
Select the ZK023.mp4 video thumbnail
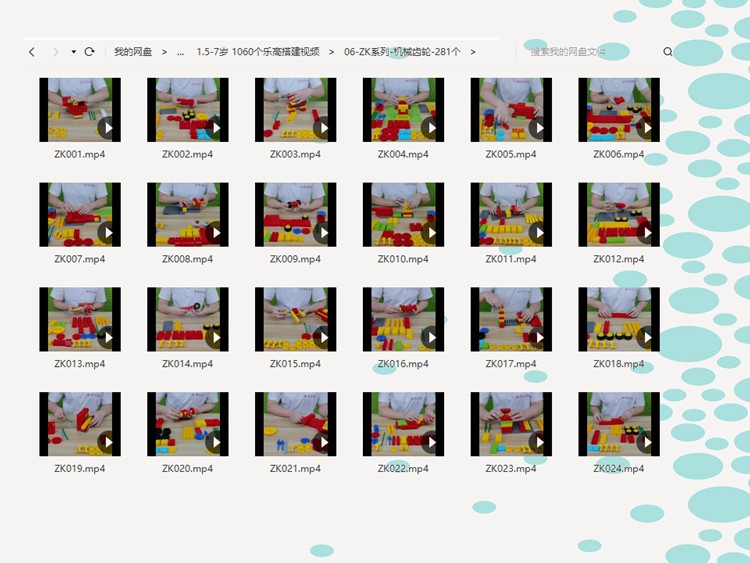[511, 424]
